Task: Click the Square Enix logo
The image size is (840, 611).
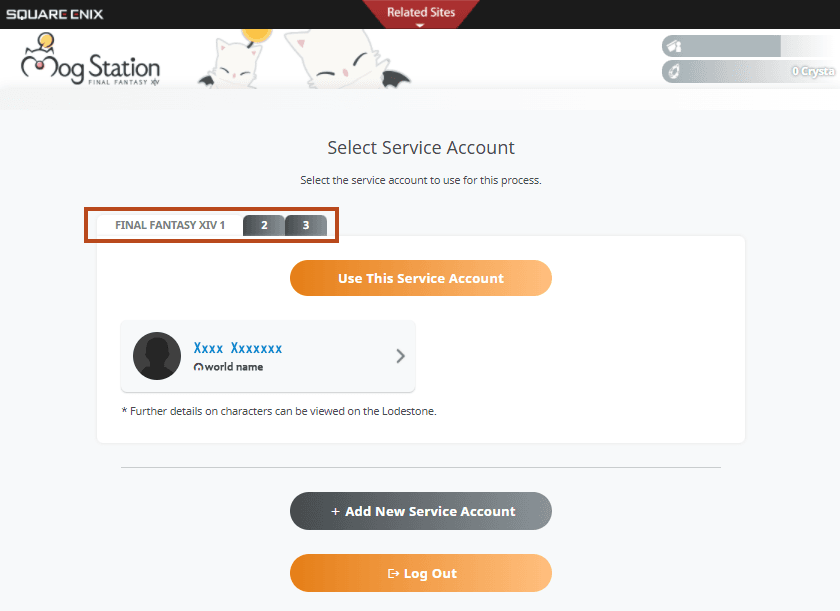Action: pos(55,14)
